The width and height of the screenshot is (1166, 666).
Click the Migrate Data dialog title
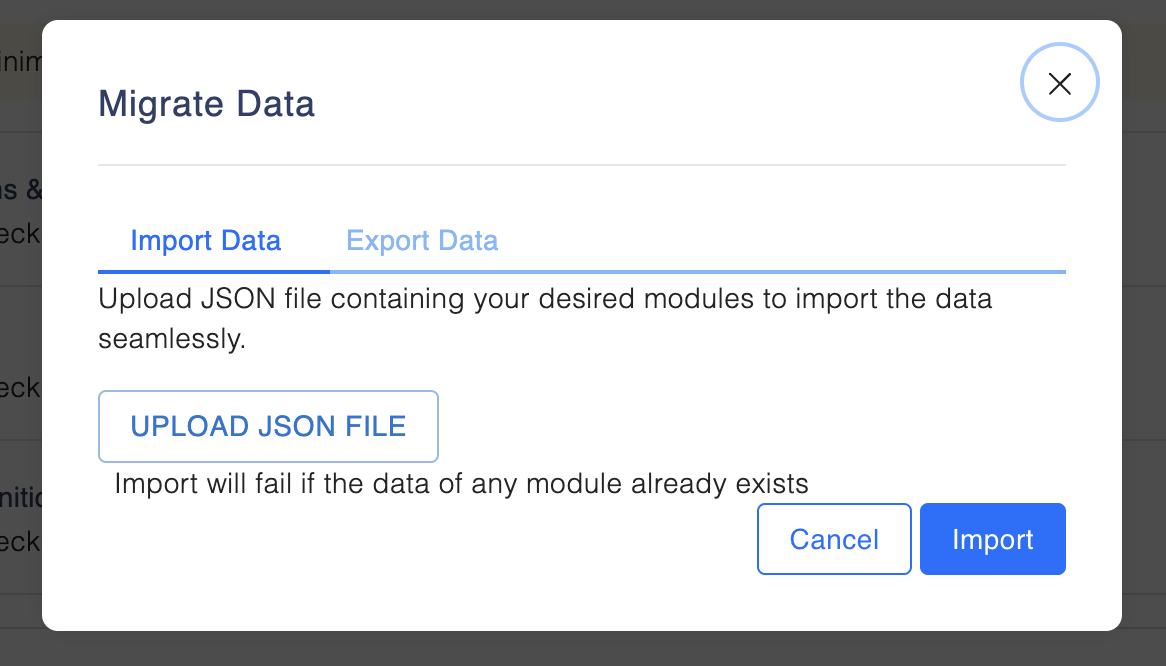point(207,104)
